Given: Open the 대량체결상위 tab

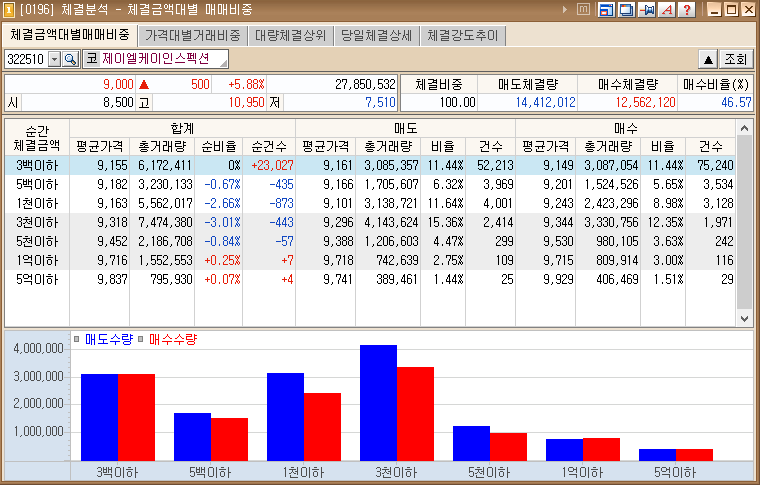Looking at the screenshot, I should coord(290,35).
